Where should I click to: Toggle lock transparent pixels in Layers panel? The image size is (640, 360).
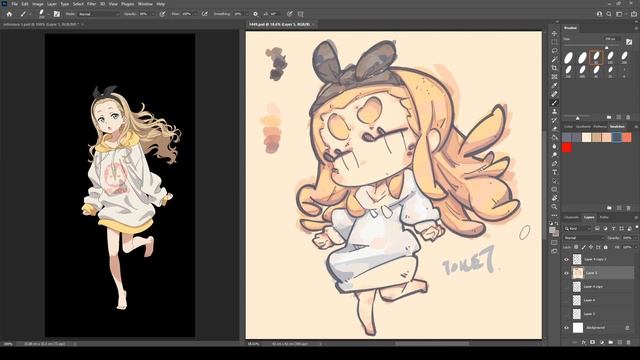pyautogui.click(x=576, y=247)
